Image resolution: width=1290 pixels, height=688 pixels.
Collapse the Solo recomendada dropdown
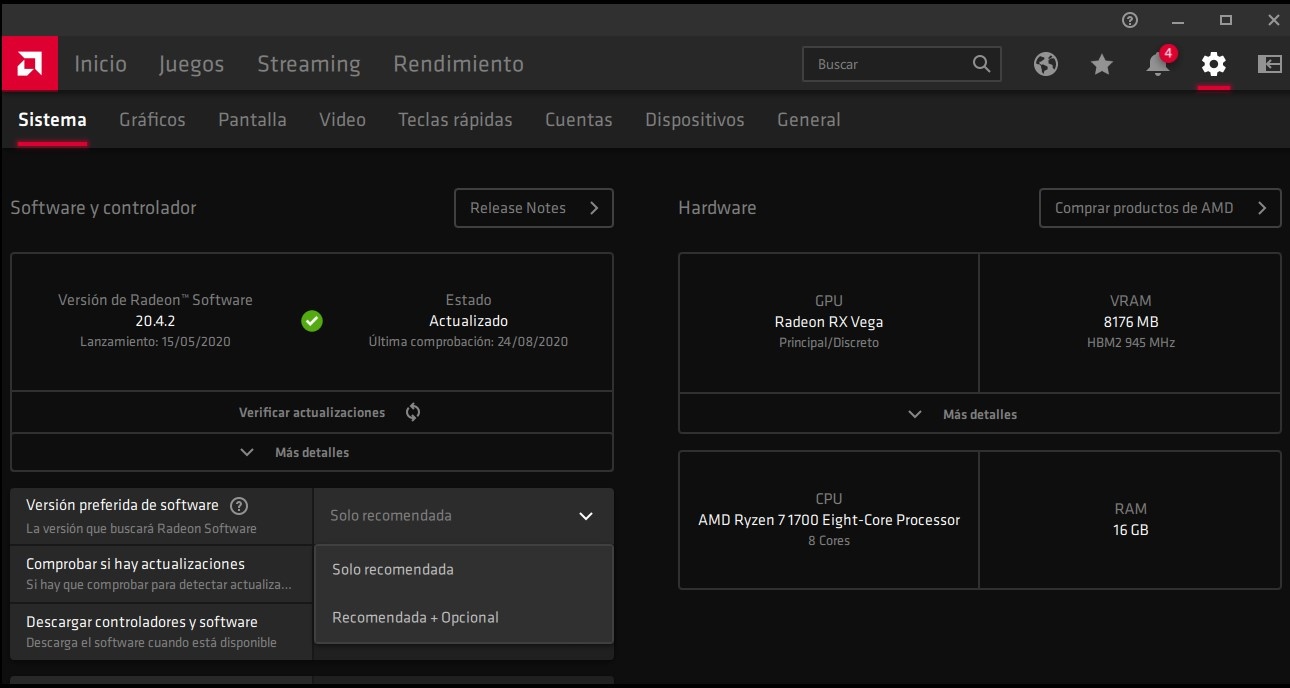tap(463, 516)
